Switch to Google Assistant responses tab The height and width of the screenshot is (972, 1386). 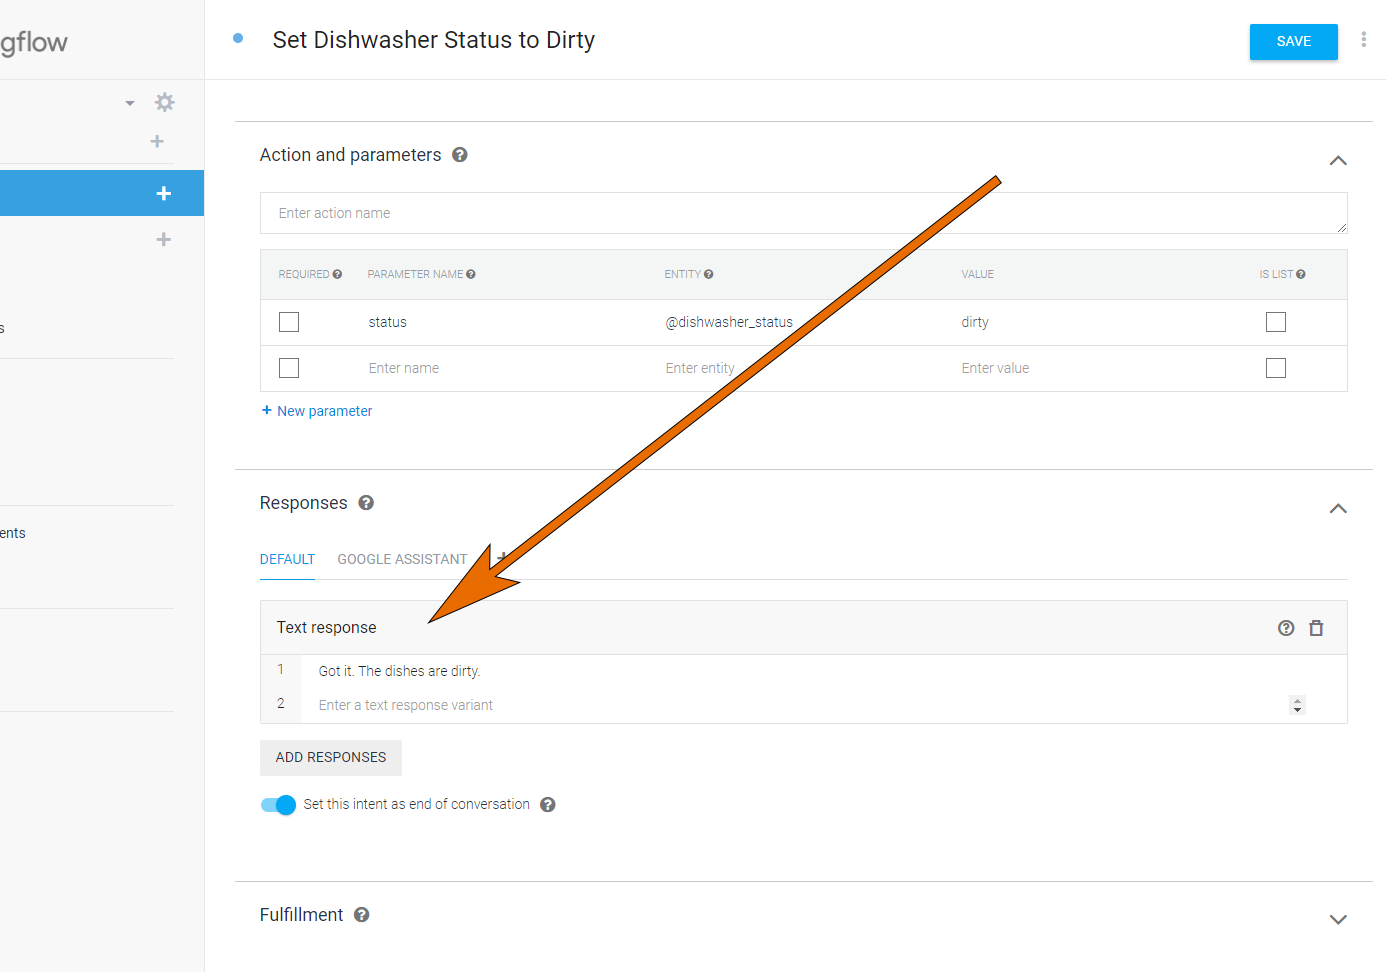(402, 559)
